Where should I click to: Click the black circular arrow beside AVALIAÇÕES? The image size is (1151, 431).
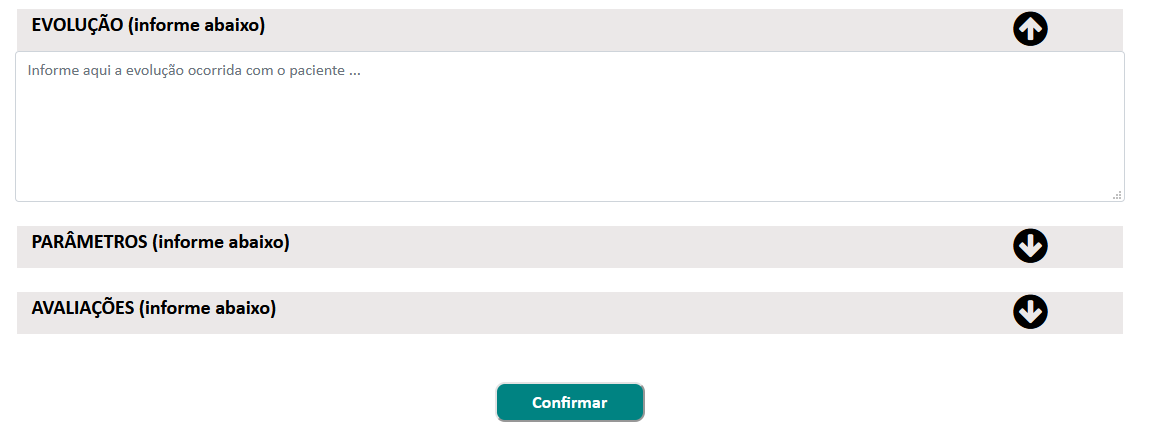(x=1030, y=312)
